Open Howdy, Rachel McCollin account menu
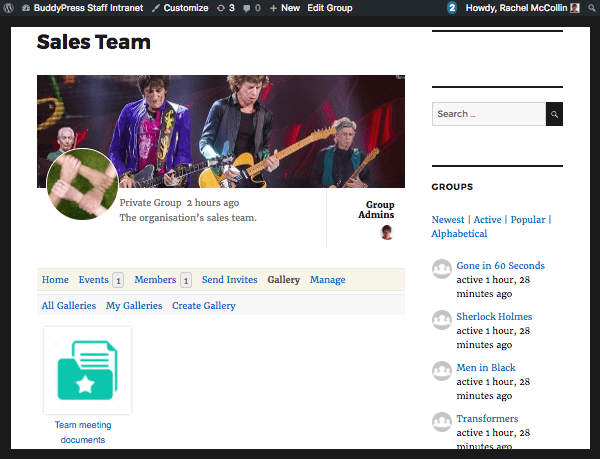Viewport: 600px width, 459px height. (x=522, y=8)
